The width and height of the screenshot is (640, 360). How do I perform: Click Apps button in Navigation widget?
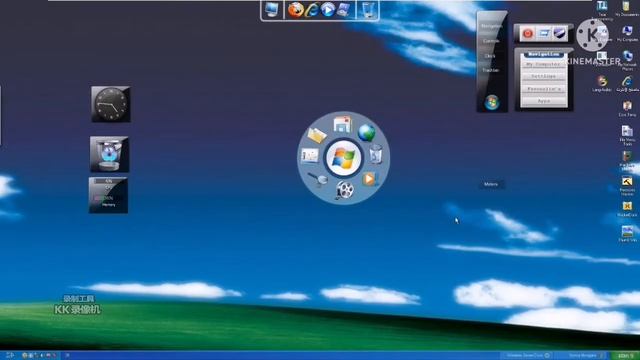point(543,100)
